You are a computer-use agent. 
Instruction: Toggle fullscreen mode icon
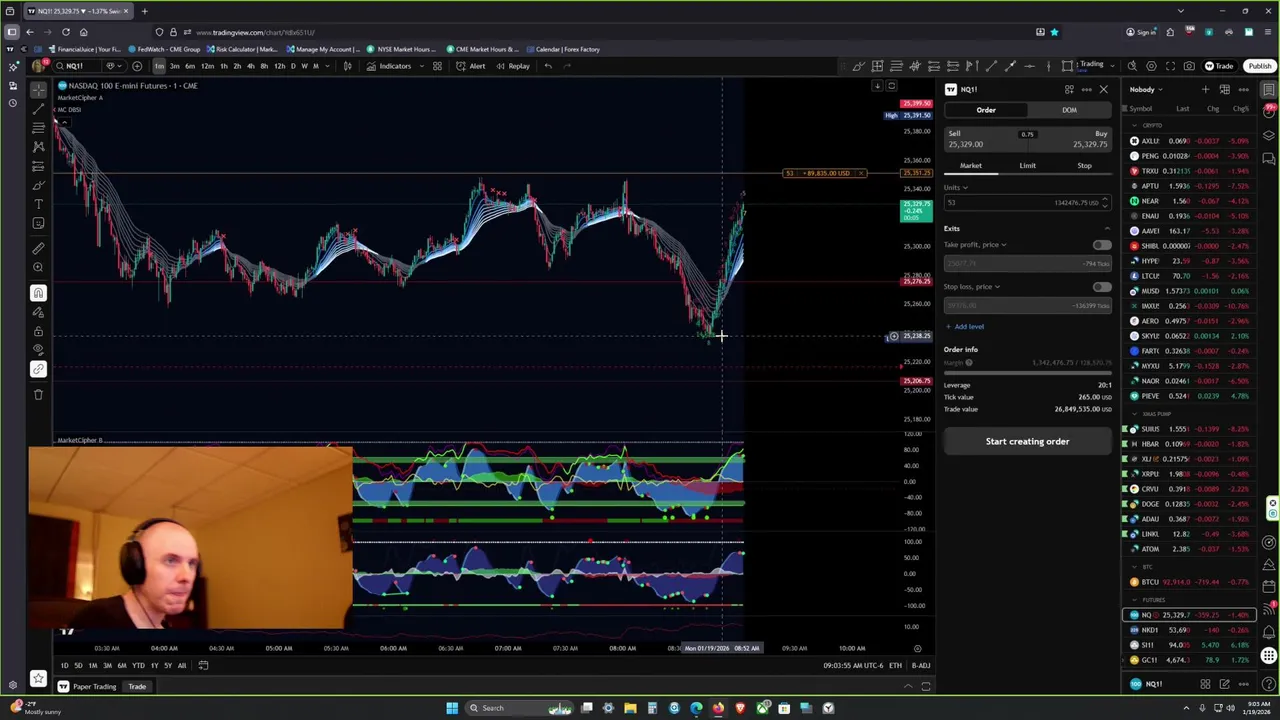click(x=1170, y=66)
